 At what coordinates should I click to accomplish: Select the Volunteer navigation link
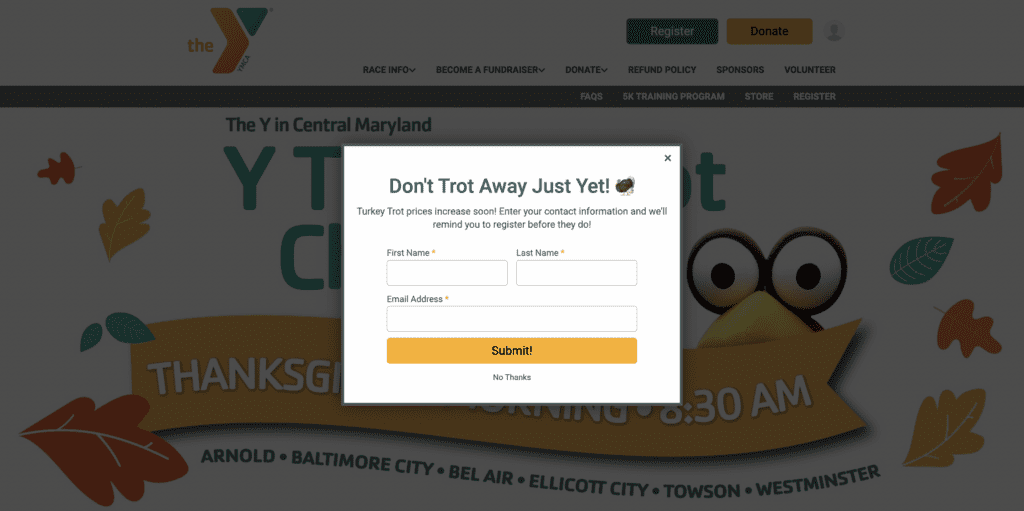click(x=810, y=70)
